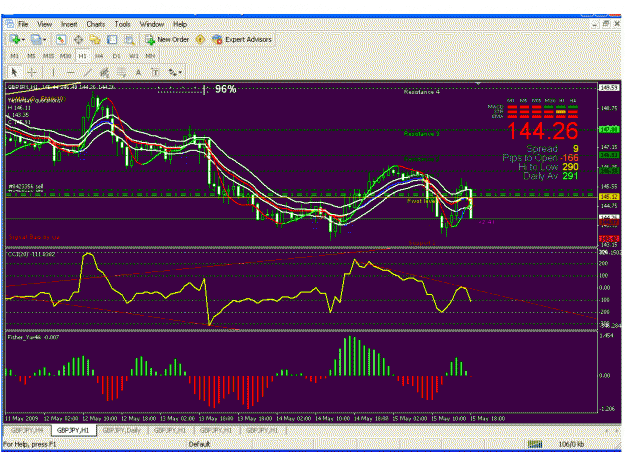Click the Fisher_Yur4ik indicator label

click(33, 337)
